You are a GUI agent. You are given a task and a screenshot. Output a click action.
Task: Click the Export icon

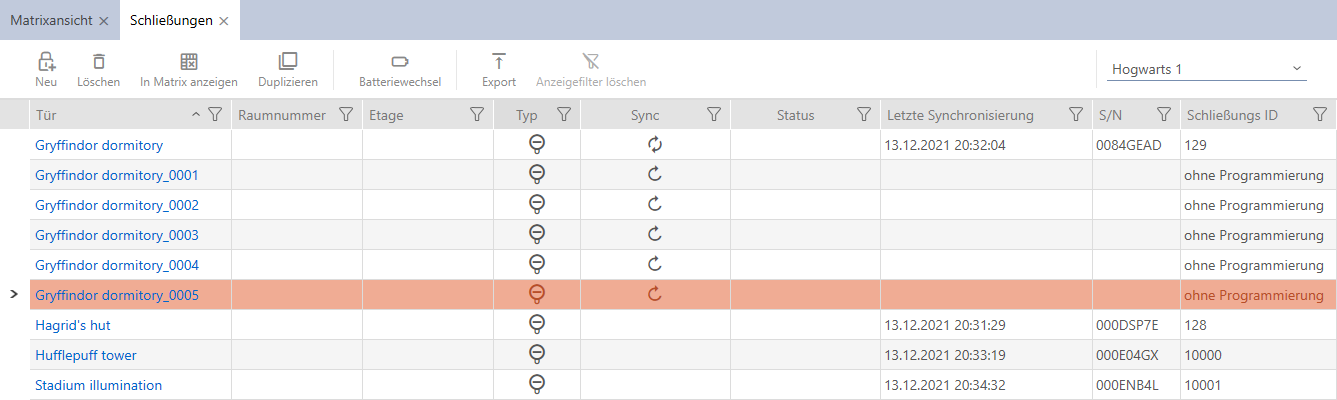[x=499, y=62]
